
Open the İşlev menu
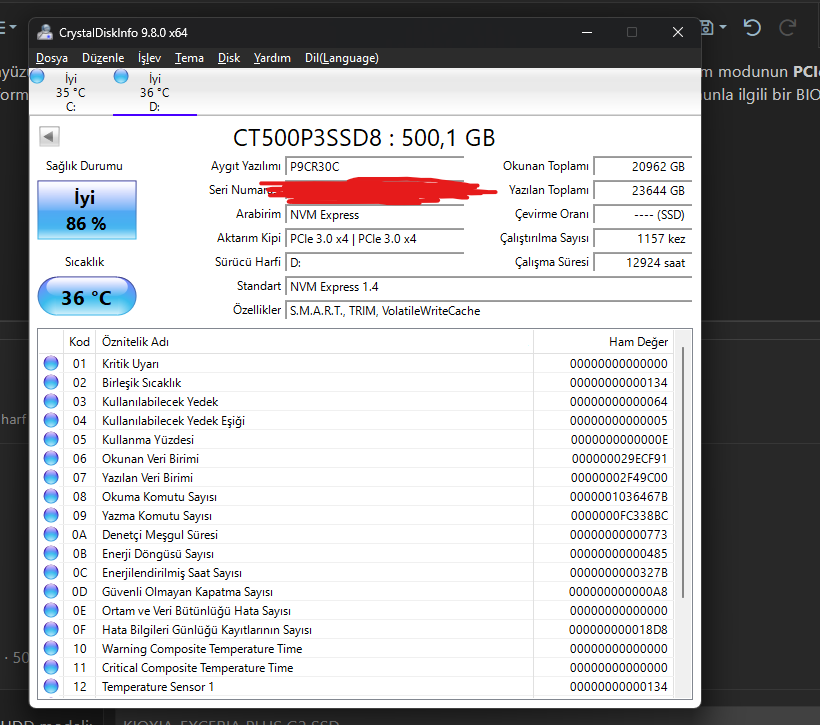pos(149,58)
